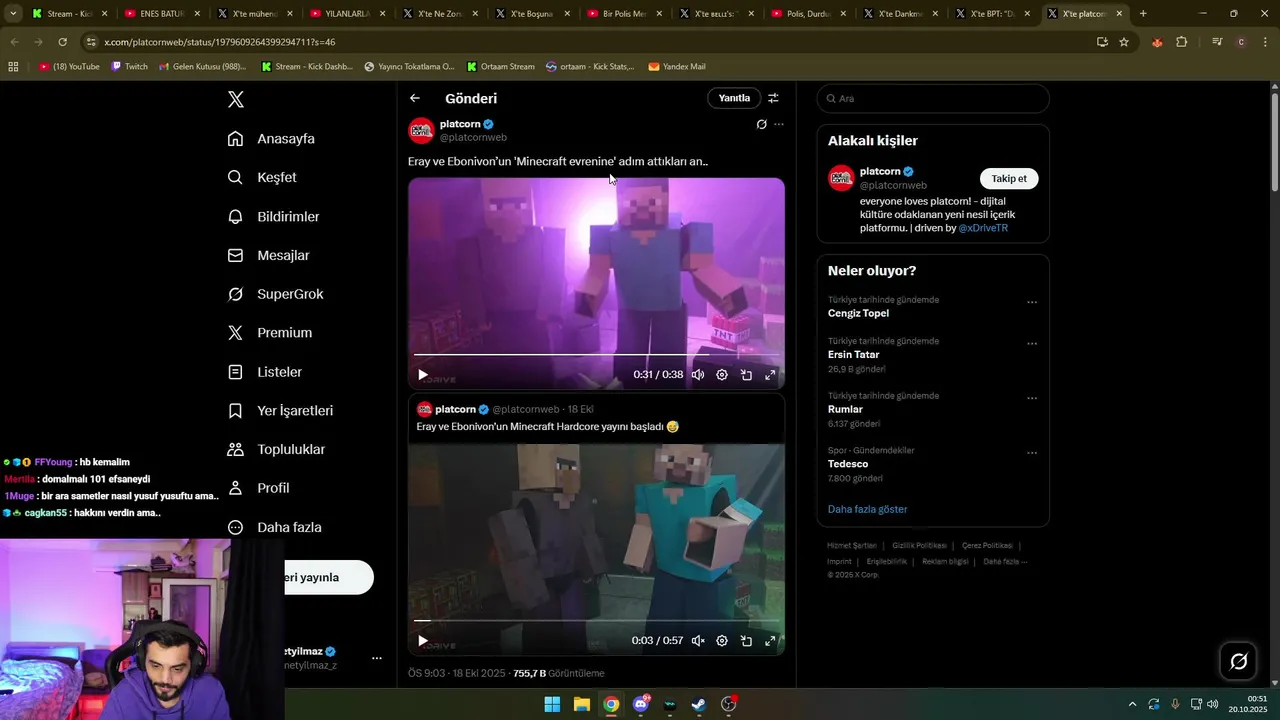Open the Twitch bookmark
Screen dimensions: 1280x720
click(x=129, y=67)
